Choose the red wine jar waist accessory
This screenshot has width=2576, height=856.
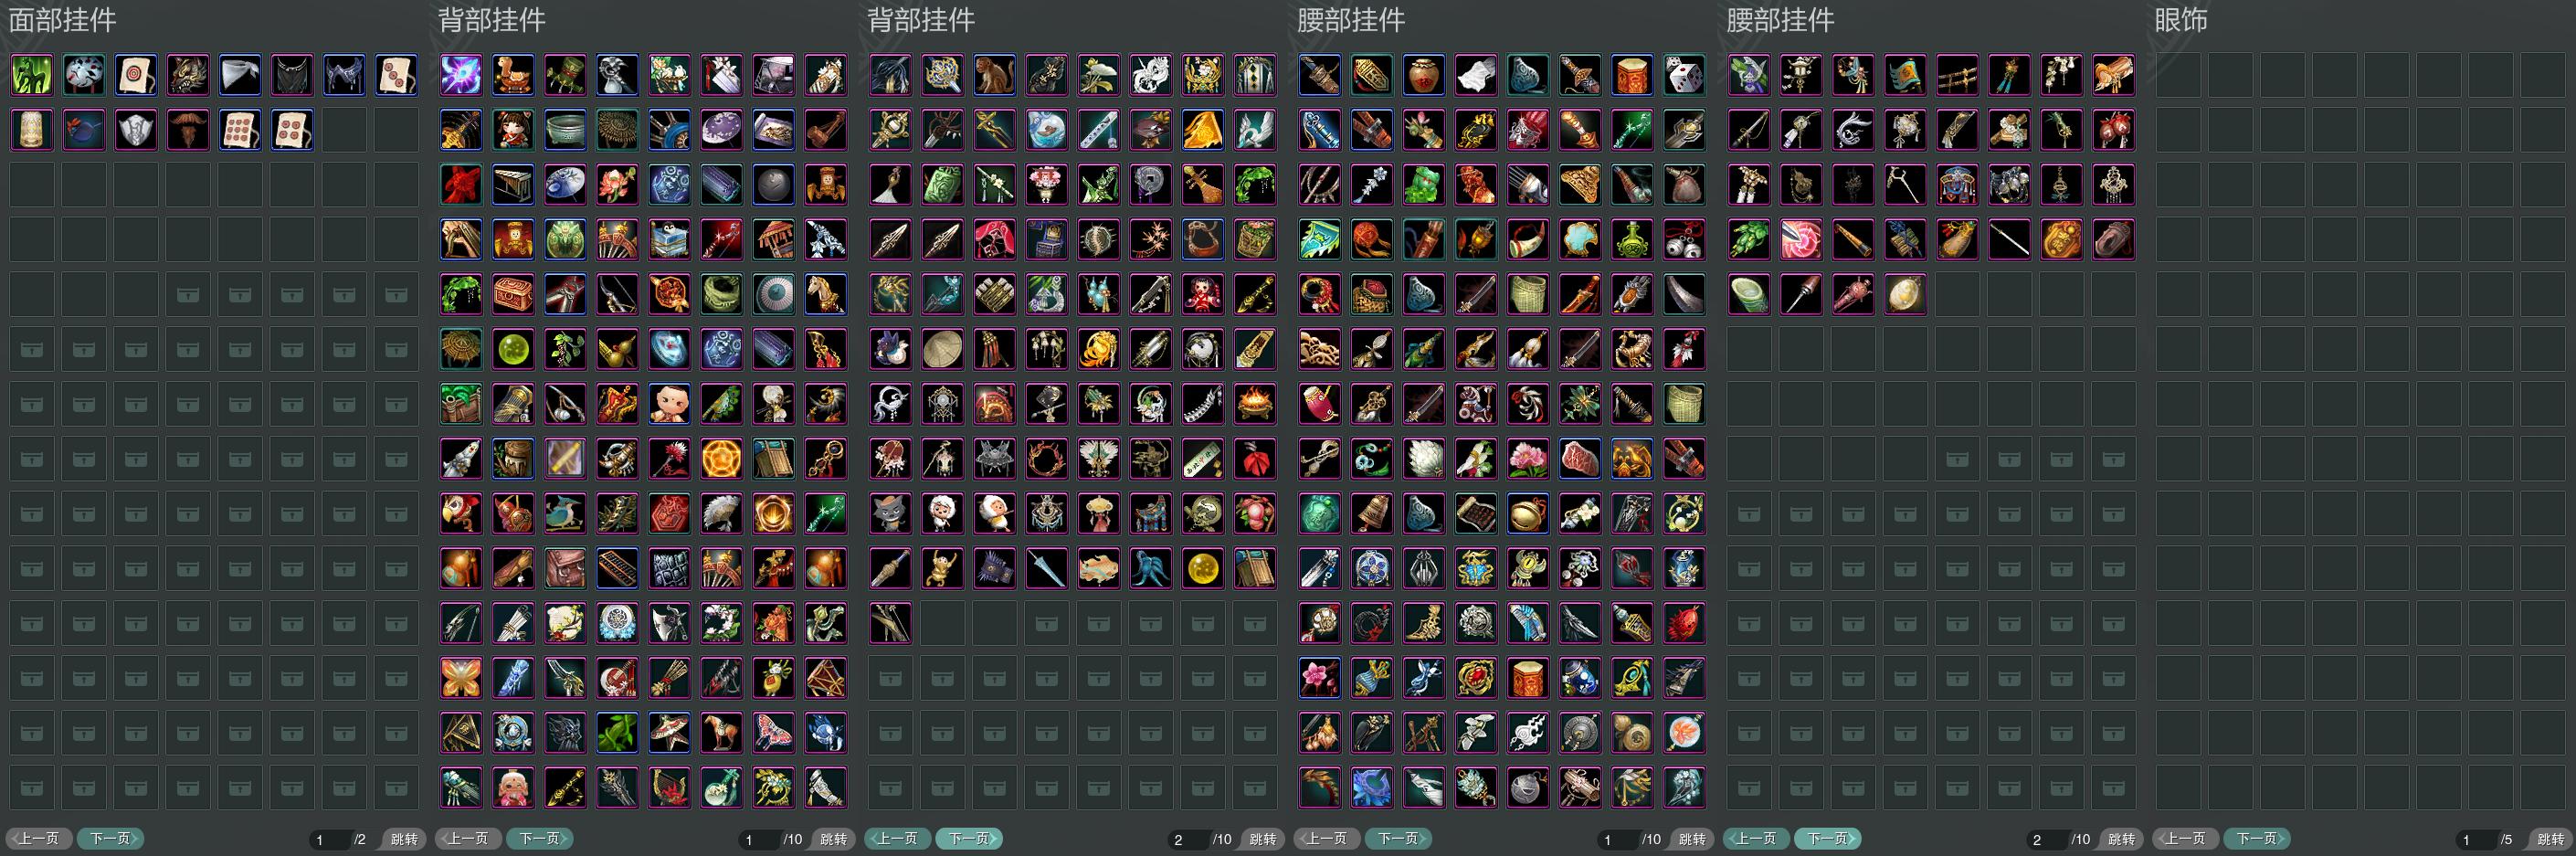point(1424,75)
